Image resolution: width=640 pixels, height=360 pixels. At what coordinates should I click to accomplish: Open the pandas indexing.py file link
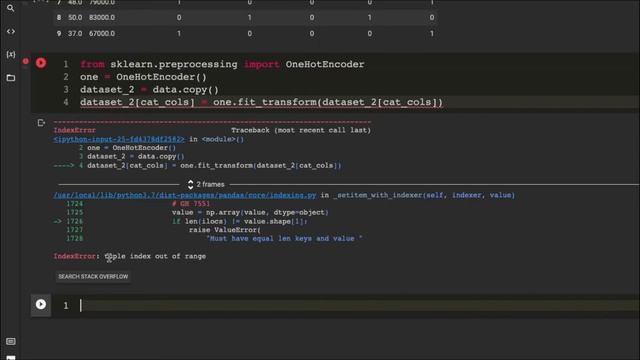[184, 195]
